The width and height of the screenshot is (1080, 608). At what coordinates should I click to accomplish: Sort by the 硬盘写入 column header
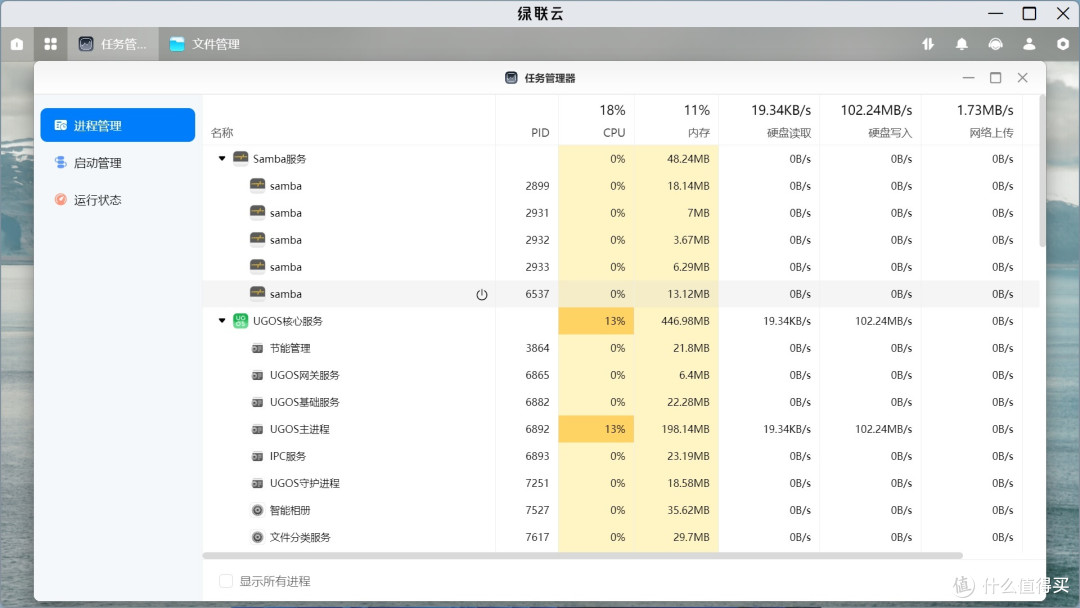point(890,133)
